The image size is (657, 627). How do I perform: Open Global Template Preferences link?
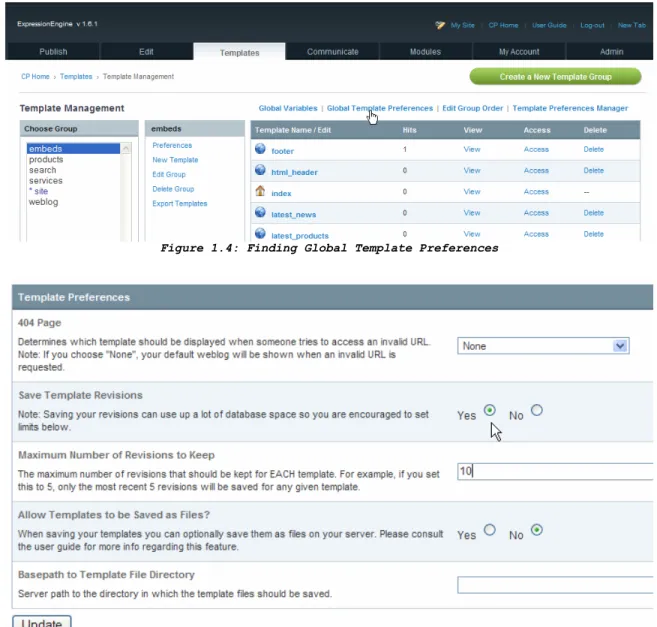click(380, 108)
